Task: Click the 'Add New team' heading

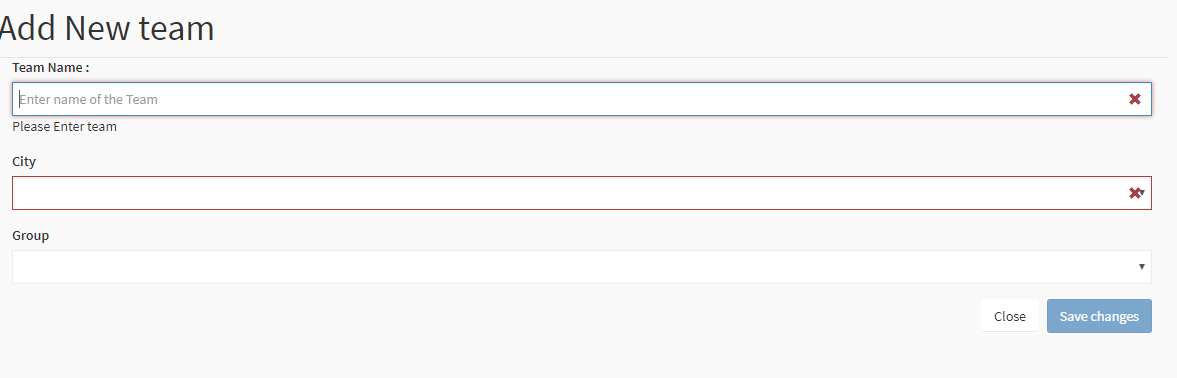Action: pyautogui.click(x=106, y=28)
